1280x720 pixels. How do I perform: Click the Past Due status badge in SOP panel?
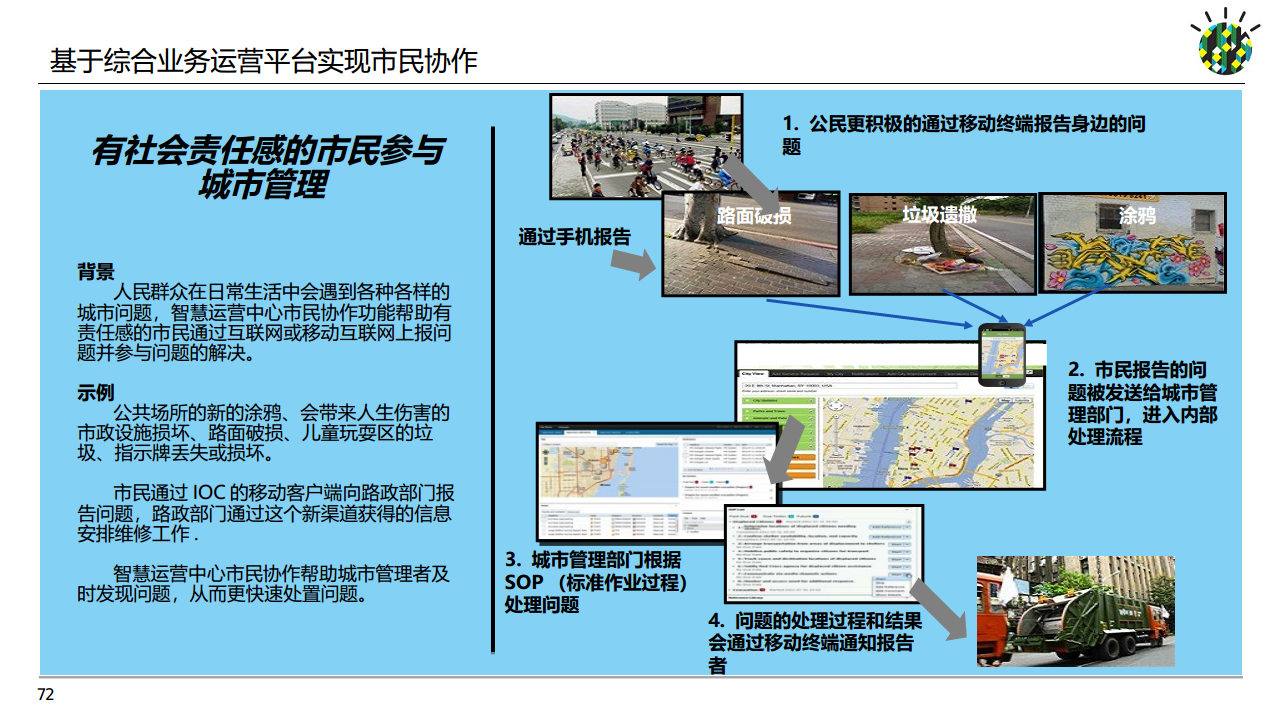coord(753,516)
